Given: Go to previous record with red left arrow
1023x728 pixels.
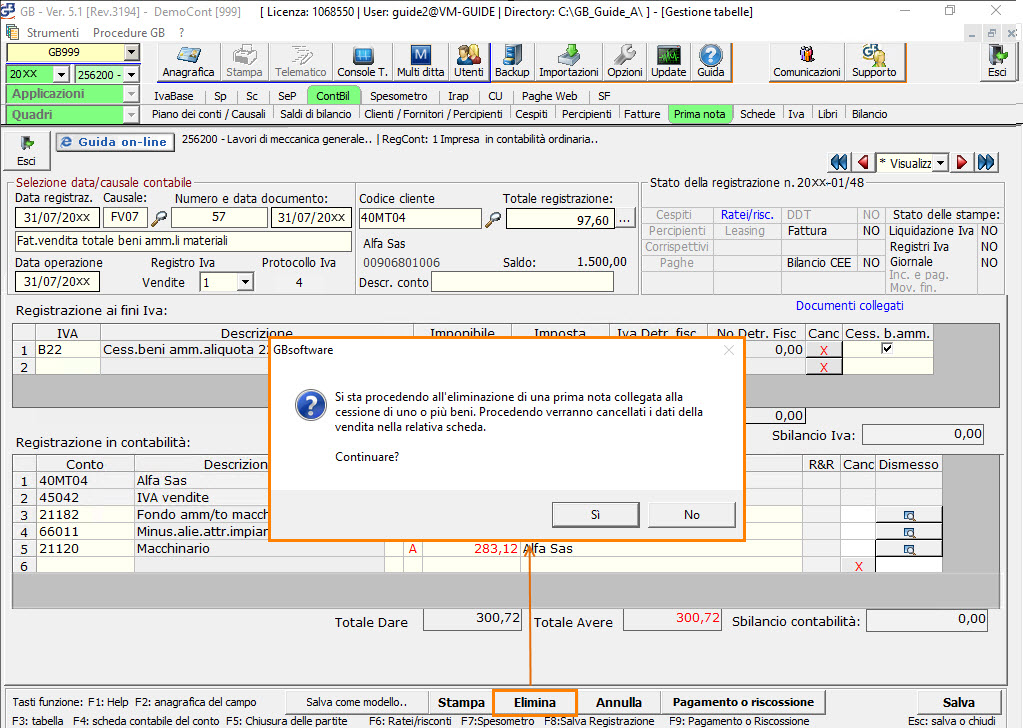Looking at the screenshot, I should coord(863,162).
